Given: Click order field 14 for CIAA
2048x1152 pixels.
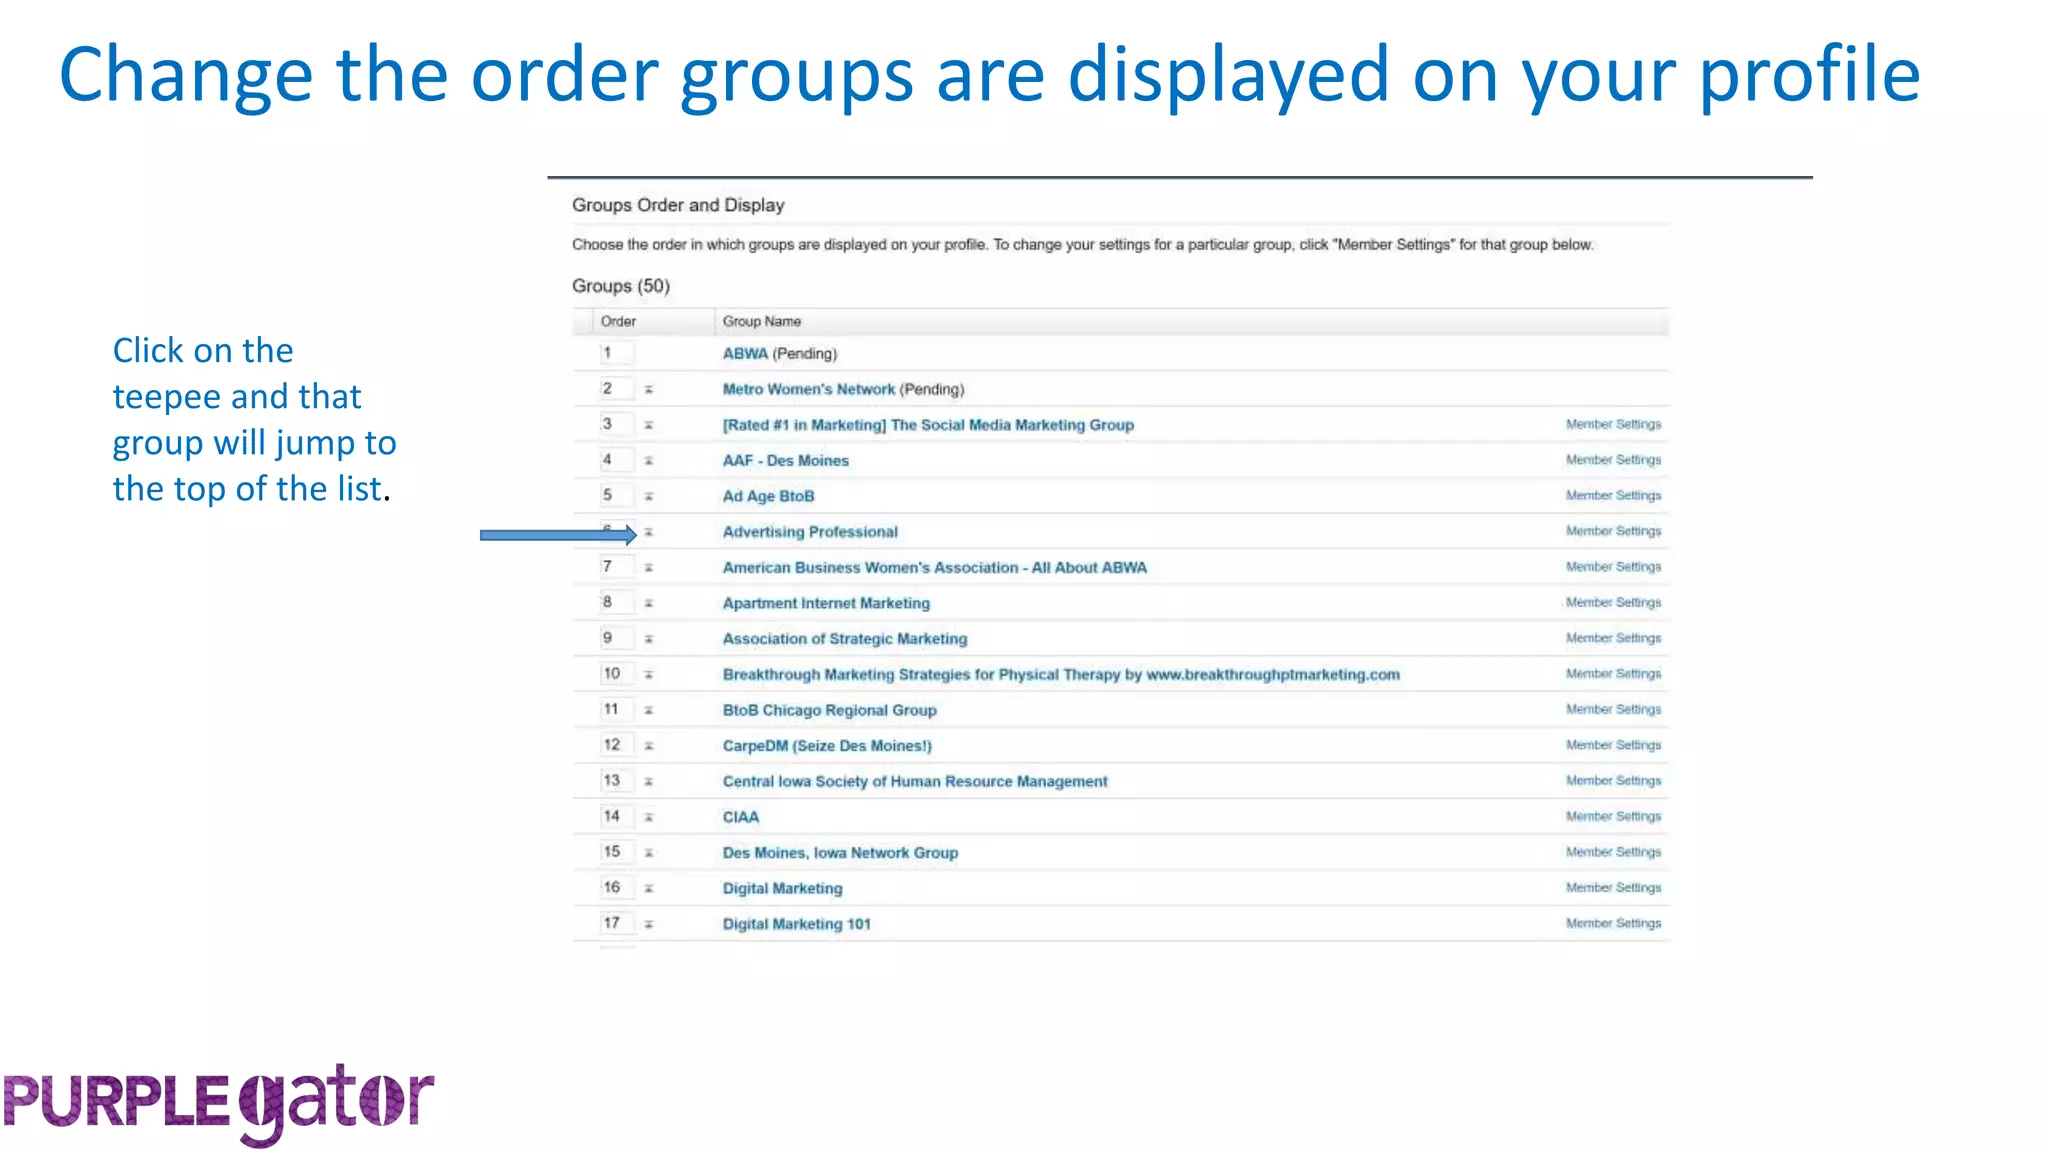Looking at the screenshot, I should [x=616, y=817].
